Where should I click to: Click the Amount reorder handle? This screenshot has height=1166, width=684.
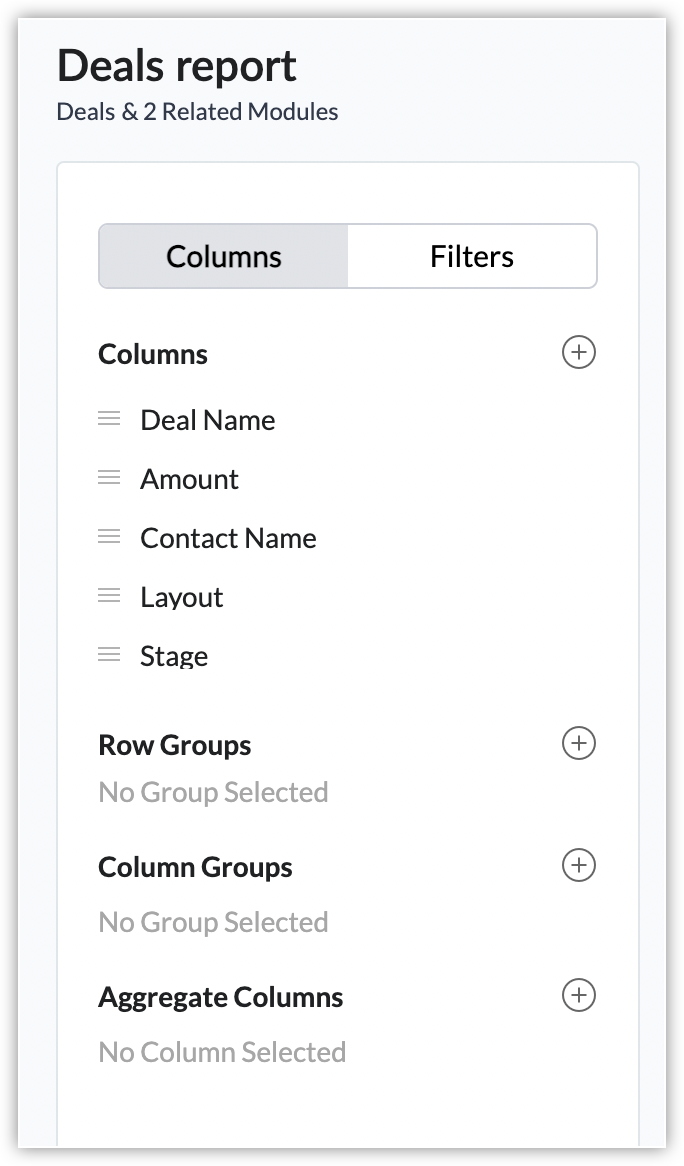[x=109, y=478]
